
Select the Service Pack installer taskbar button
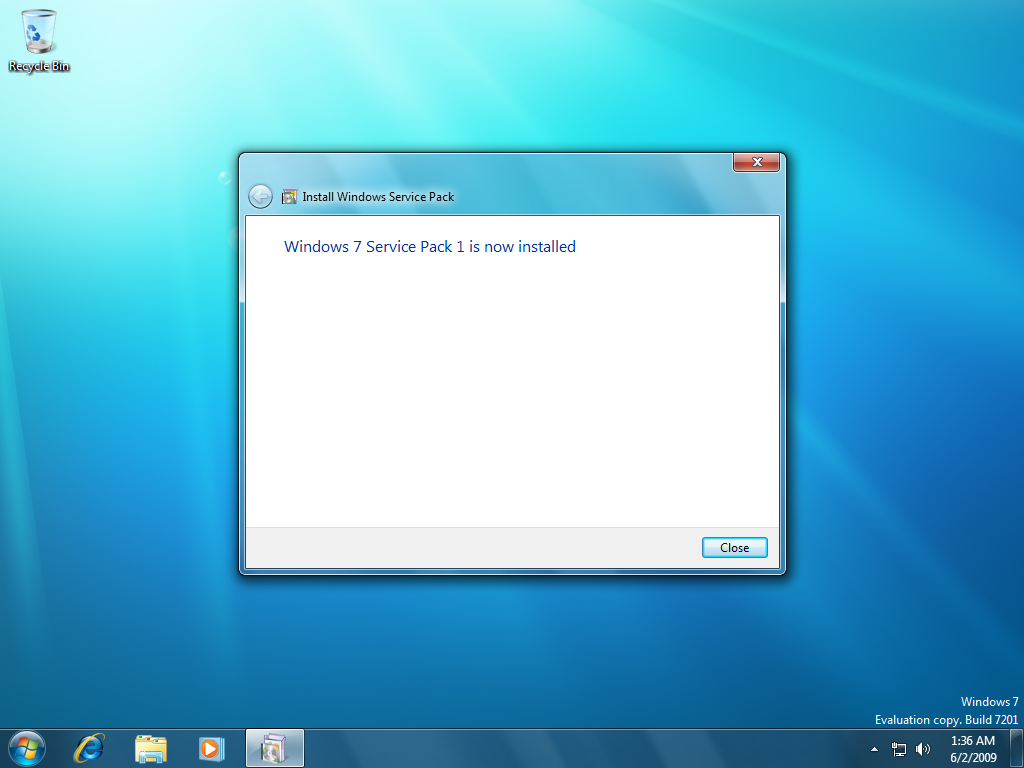point(275,748)
